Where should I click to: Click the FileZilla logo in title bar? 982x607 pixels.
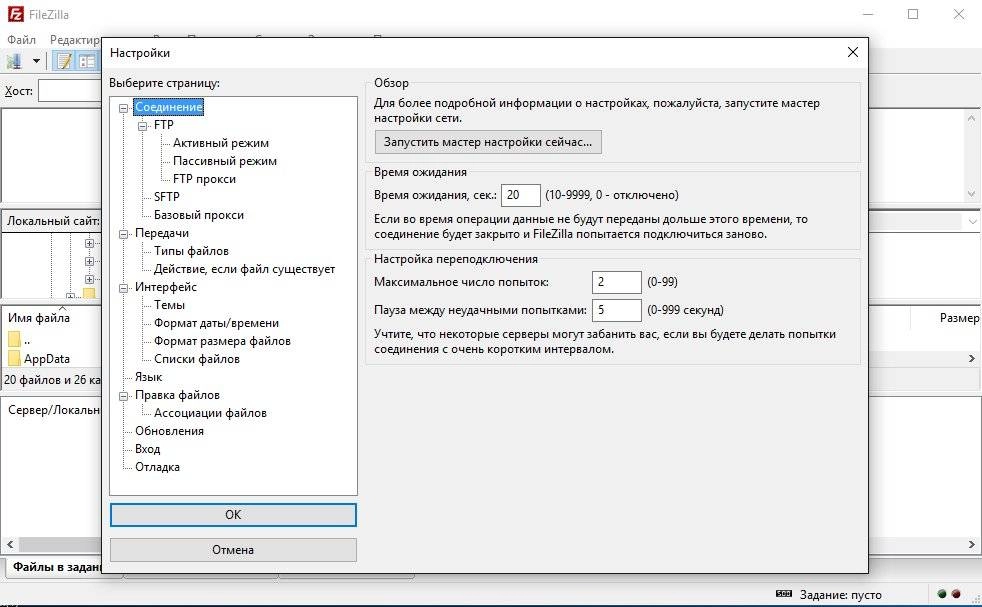tap(16, 14)
